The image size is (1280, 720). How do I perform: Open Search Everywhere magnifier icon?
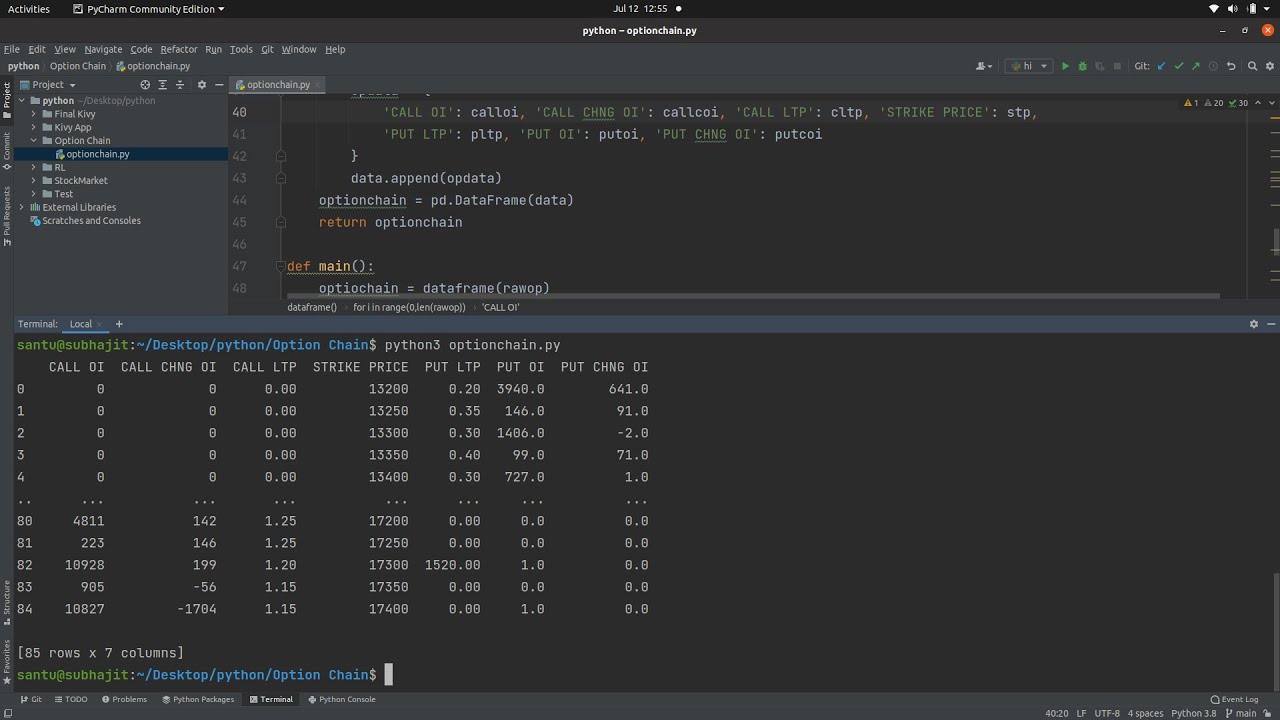coord(1253,66)
